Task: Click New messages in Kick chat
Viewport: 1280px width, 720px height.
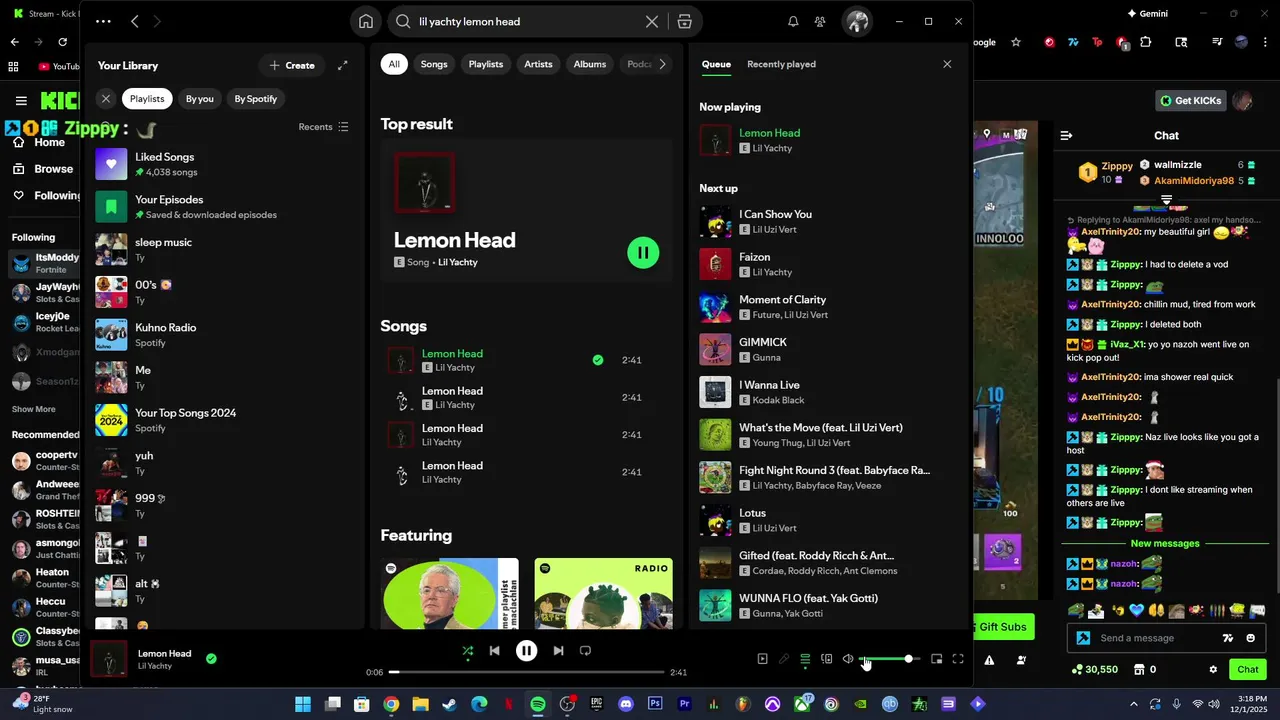Action: pyautogui.click(x=1165, y=543)
